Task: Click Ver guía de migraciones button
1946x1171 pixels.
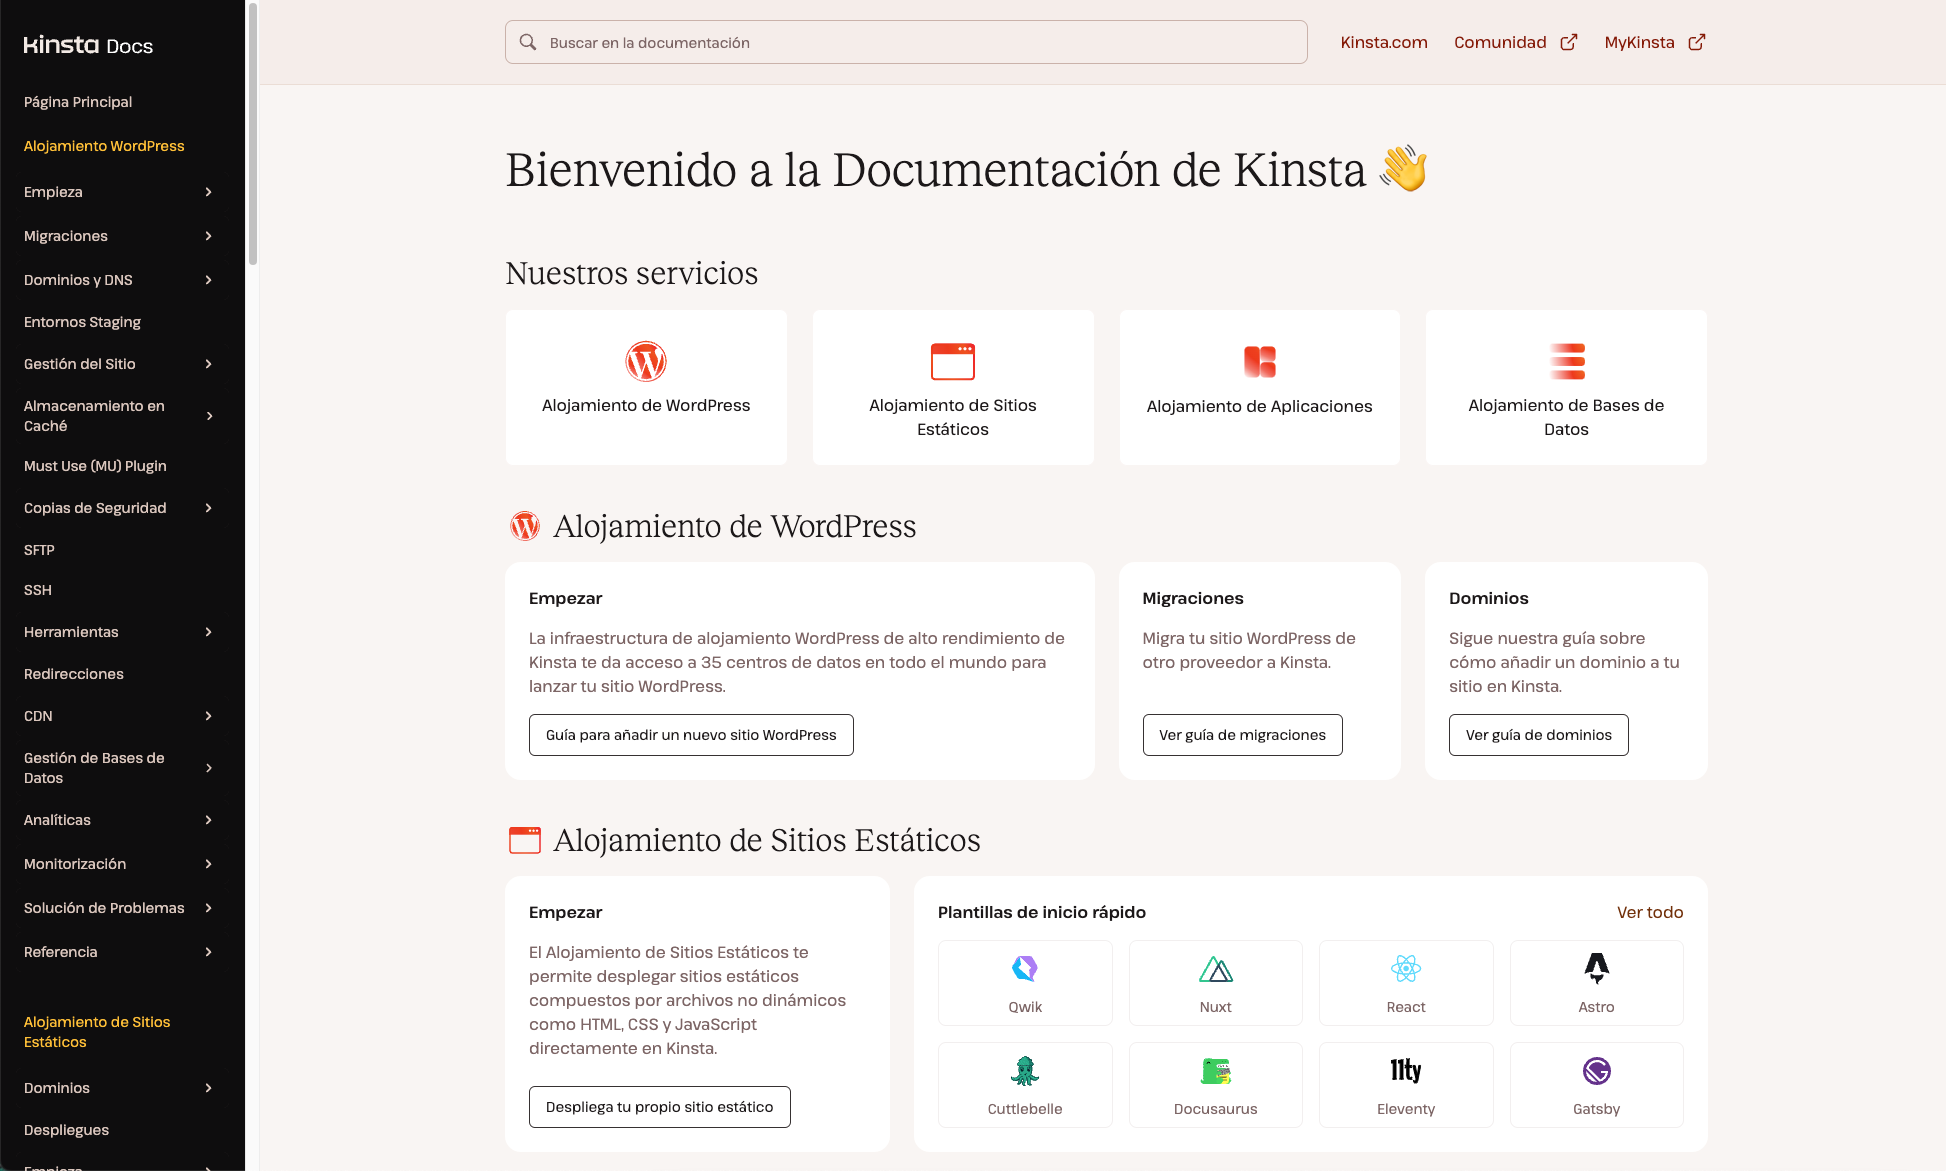Action: 1242,735
